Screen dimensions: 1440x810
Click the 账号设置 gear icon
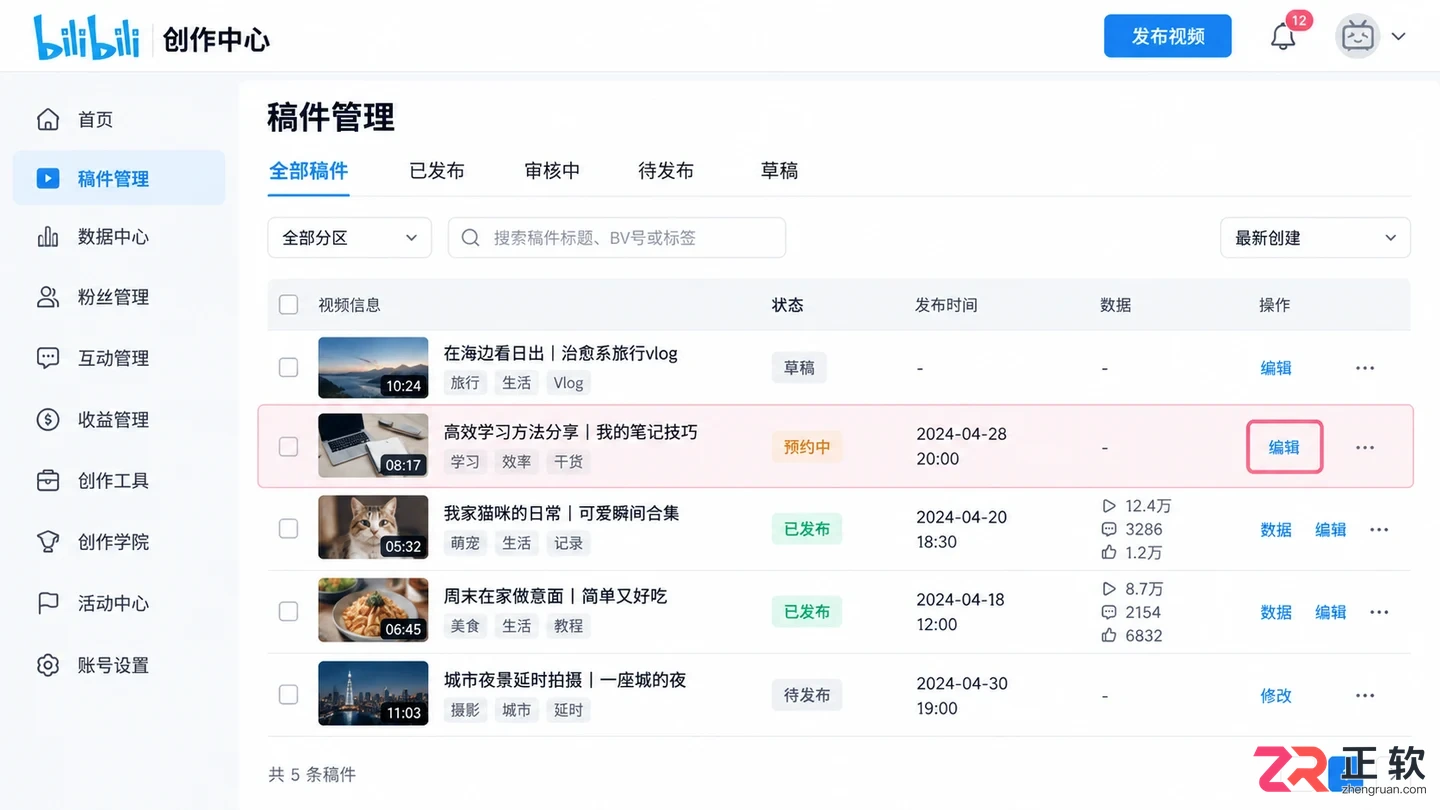[x=48, y=665]
